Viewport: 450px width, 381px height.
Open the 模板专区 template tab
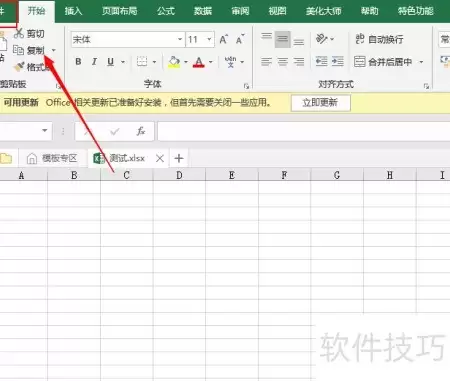tap(52, 158)
